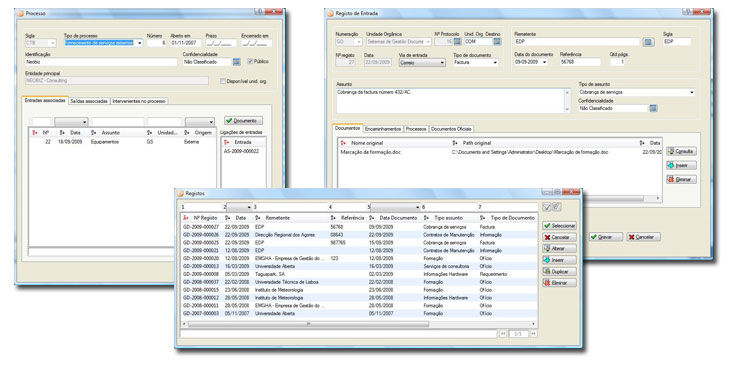Switch to Documentos Oficiais tab
Screen dimensions: 729x372
click(x=451, y=129)
